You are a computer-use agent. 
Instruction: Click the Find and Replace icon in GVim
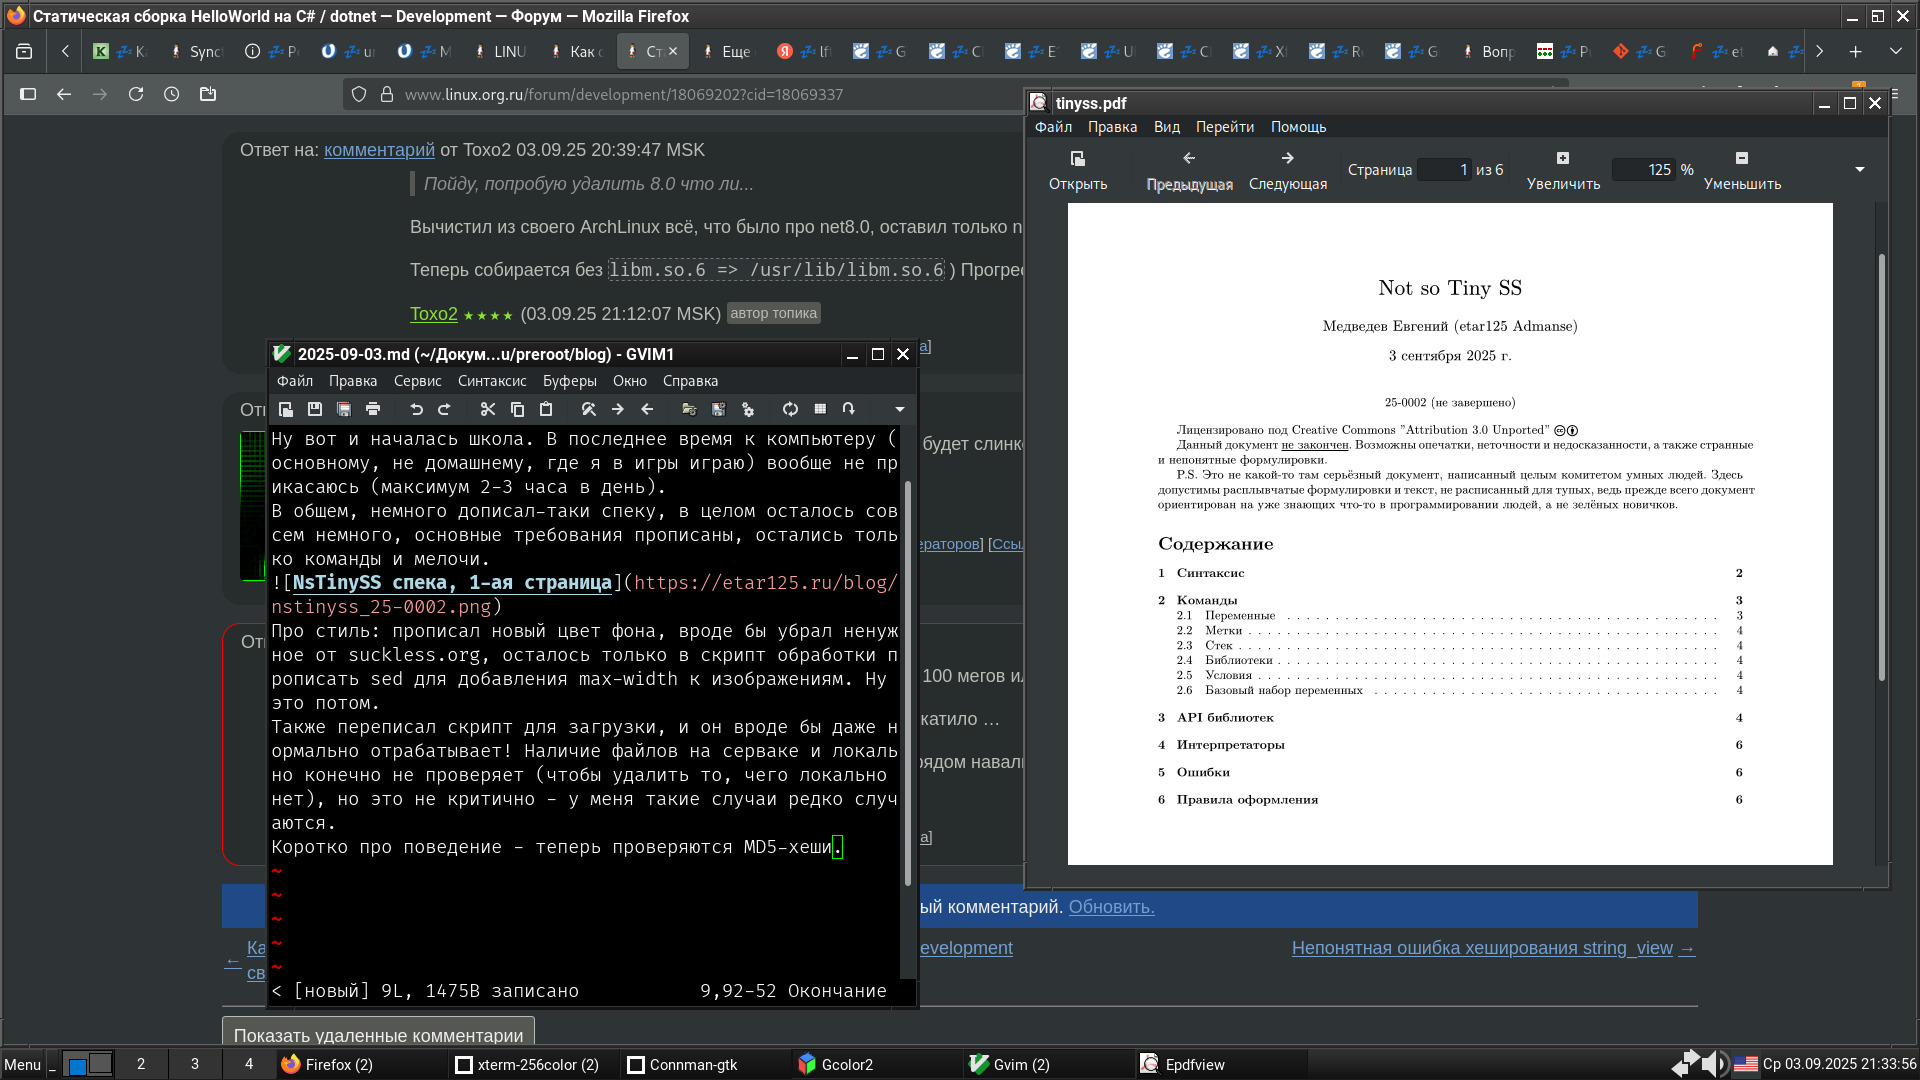(588, 409)
